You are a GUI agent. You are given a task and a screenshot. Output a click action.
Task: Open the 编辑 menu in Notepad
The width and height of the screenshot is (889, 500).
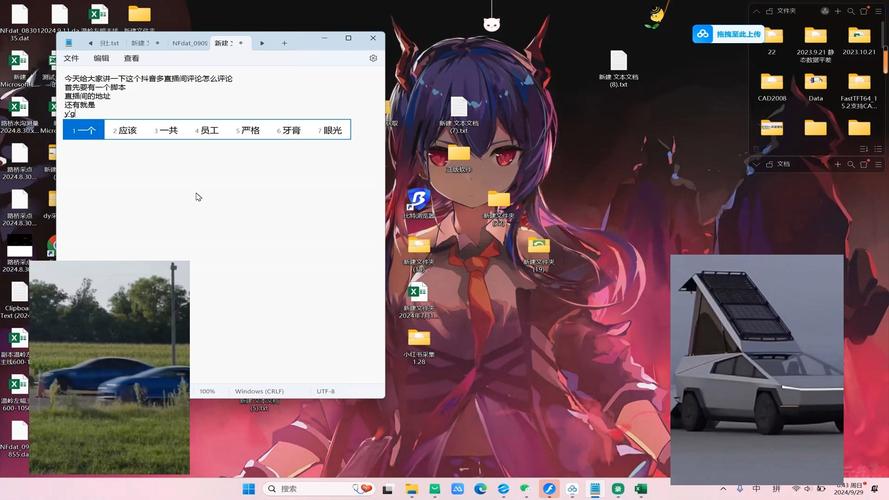point(101,58)
